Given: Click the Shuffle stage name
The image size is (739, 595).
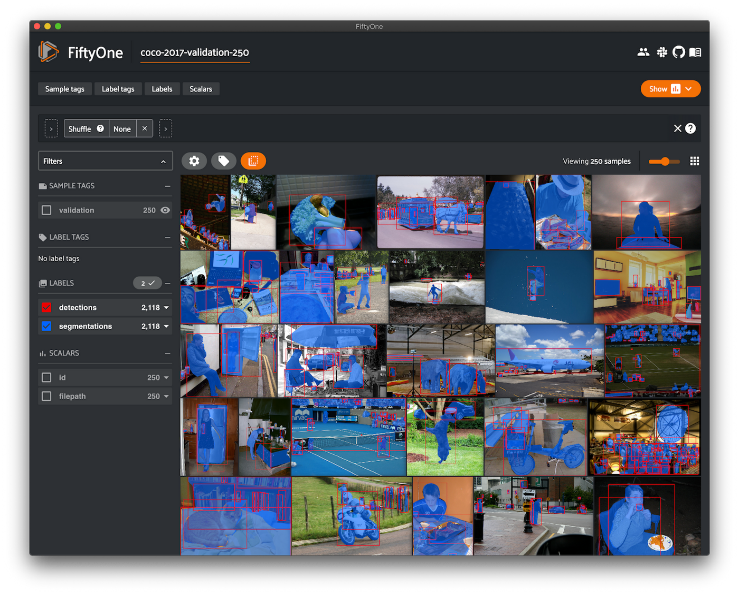Looking at the screenshot, I should pos(80,128).
